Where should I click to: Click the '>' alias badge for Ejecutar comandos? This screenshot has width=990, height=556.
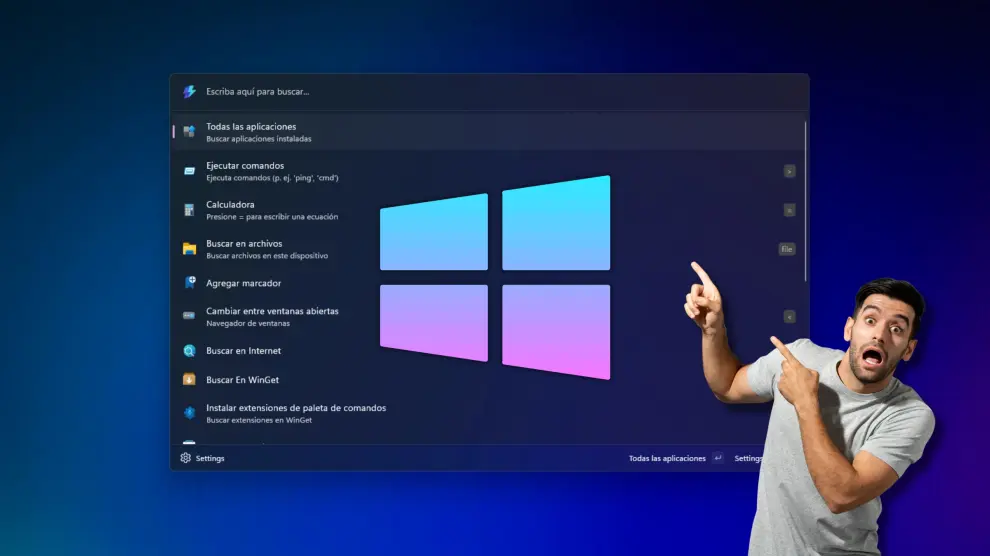789,171
